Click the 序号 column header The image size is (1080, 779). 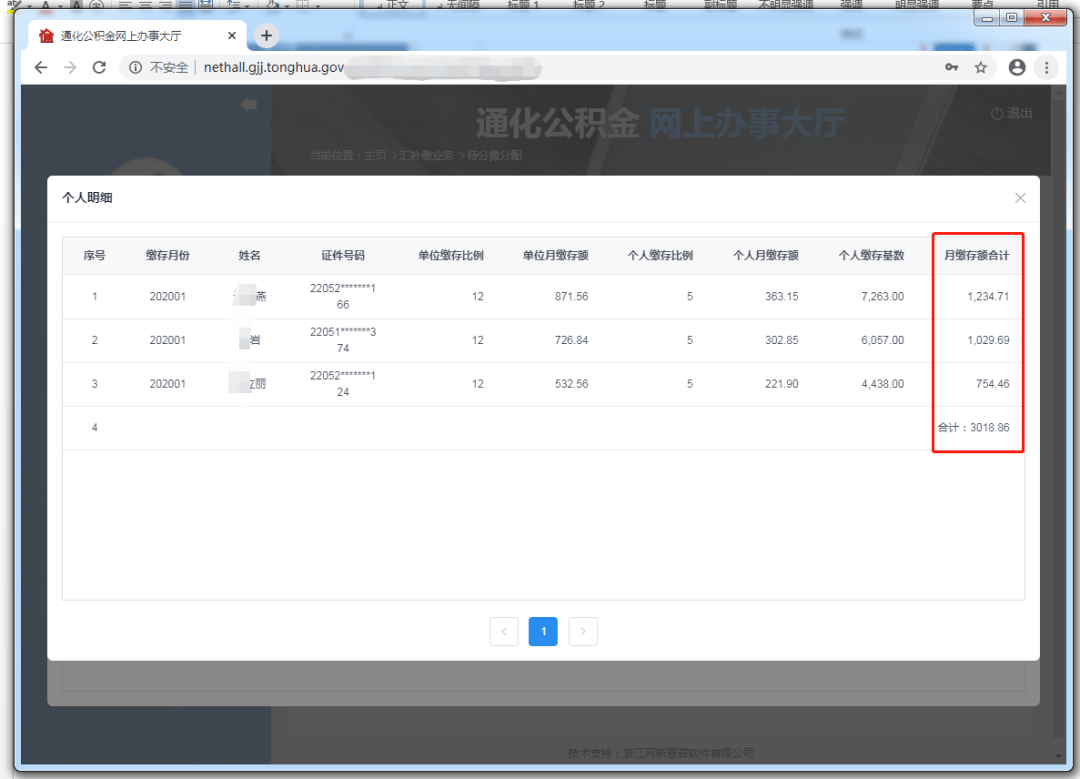coord(94,256)
